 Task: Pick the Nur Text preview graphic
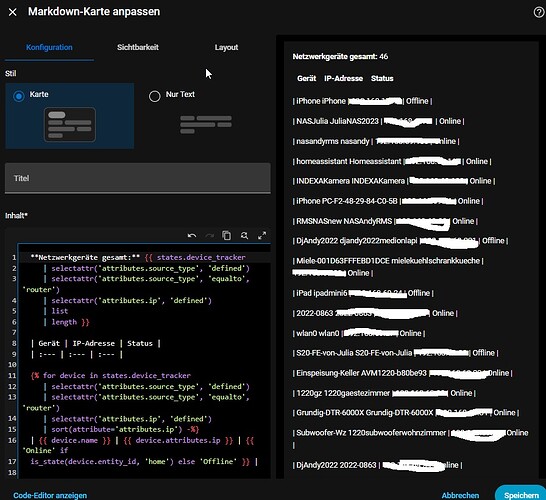(206, 124)
